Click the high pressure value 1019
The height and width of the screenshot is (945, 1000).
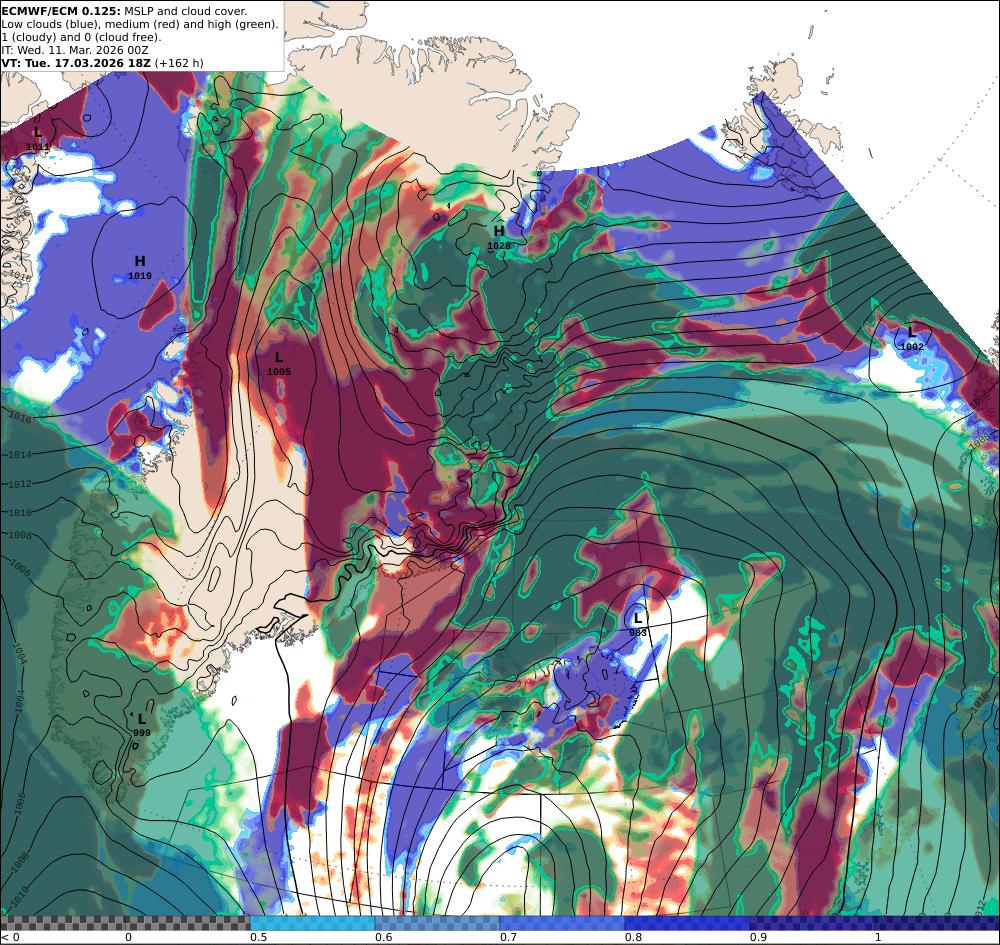(140, 275)
